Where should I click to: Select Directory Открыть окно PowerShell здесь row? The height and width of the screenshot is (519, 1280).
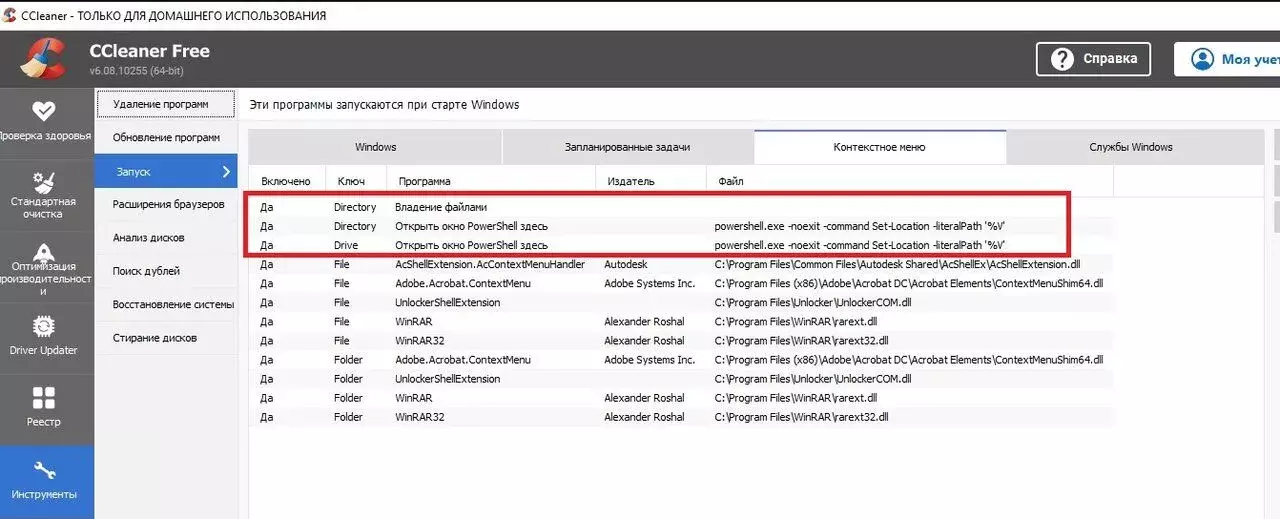pyautogui.click(x=681, y=226)
